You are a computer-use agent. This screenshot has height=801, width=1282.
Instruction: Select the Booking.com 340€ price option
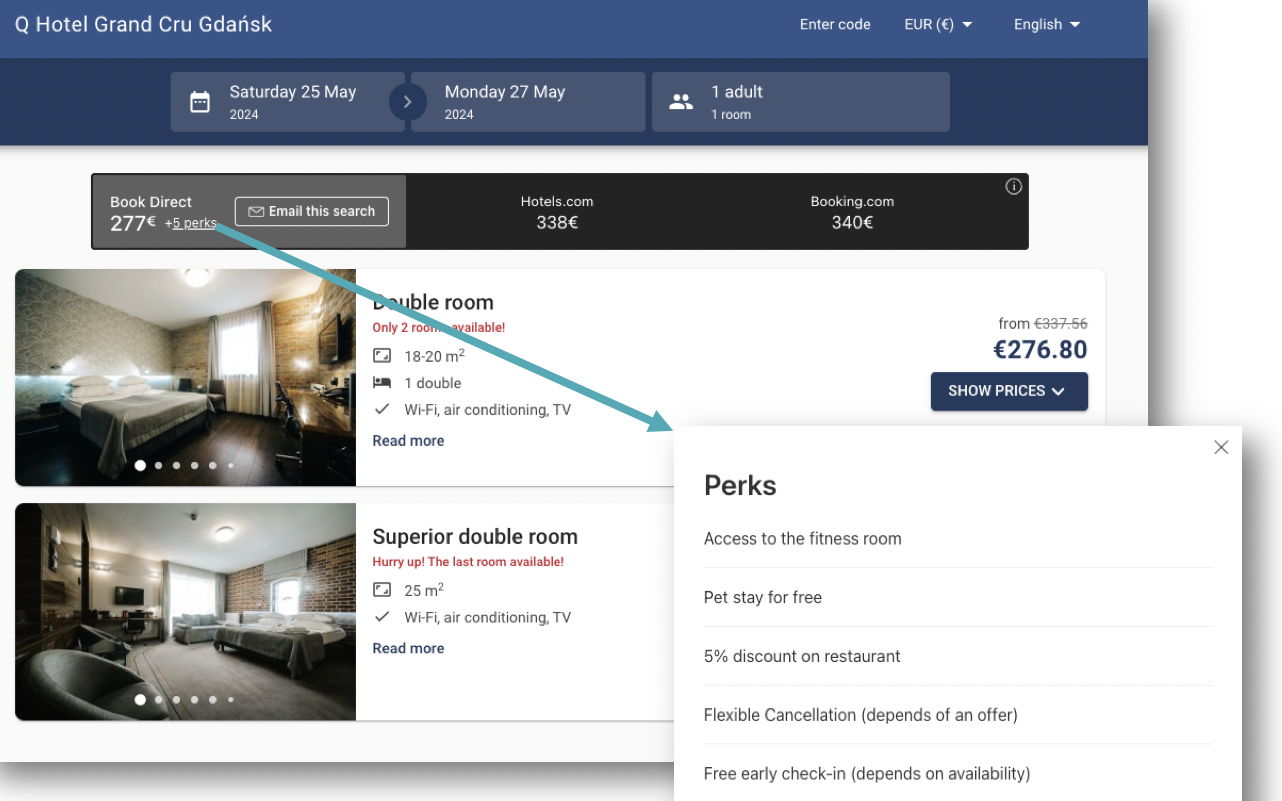[x=852, y=212]
